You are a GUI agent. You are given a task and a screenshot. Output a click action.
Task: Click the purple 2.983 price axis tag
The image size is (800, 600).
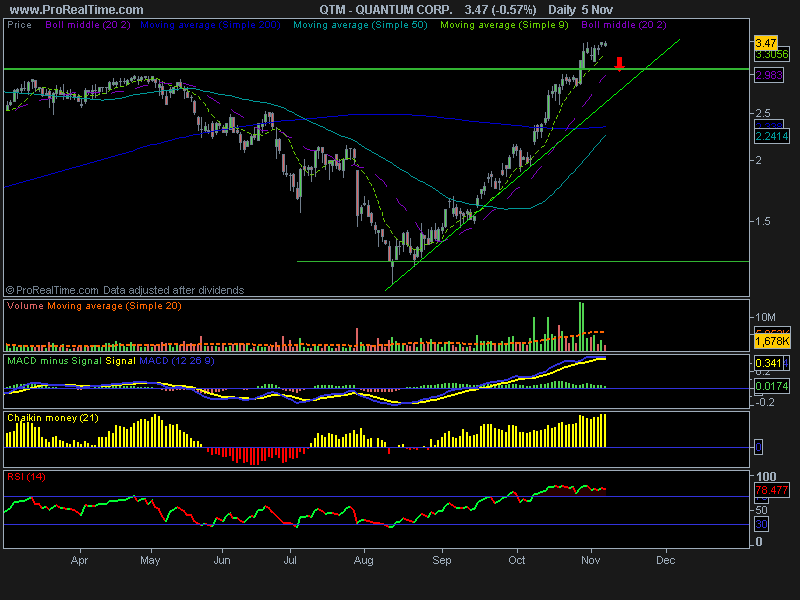click(769, 75)
